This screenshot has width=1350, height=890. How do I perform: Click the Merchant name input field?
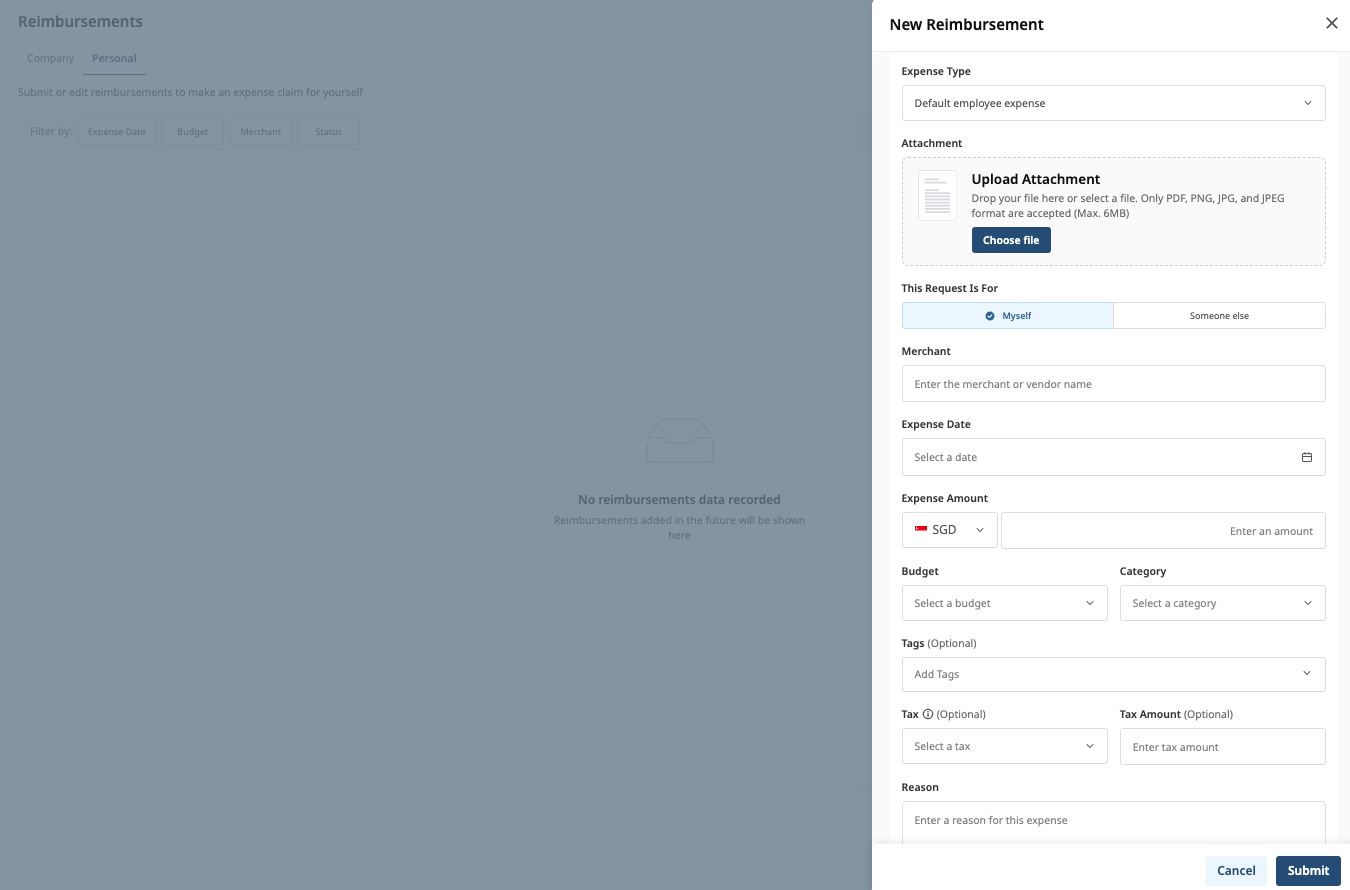pos(1113,384)
